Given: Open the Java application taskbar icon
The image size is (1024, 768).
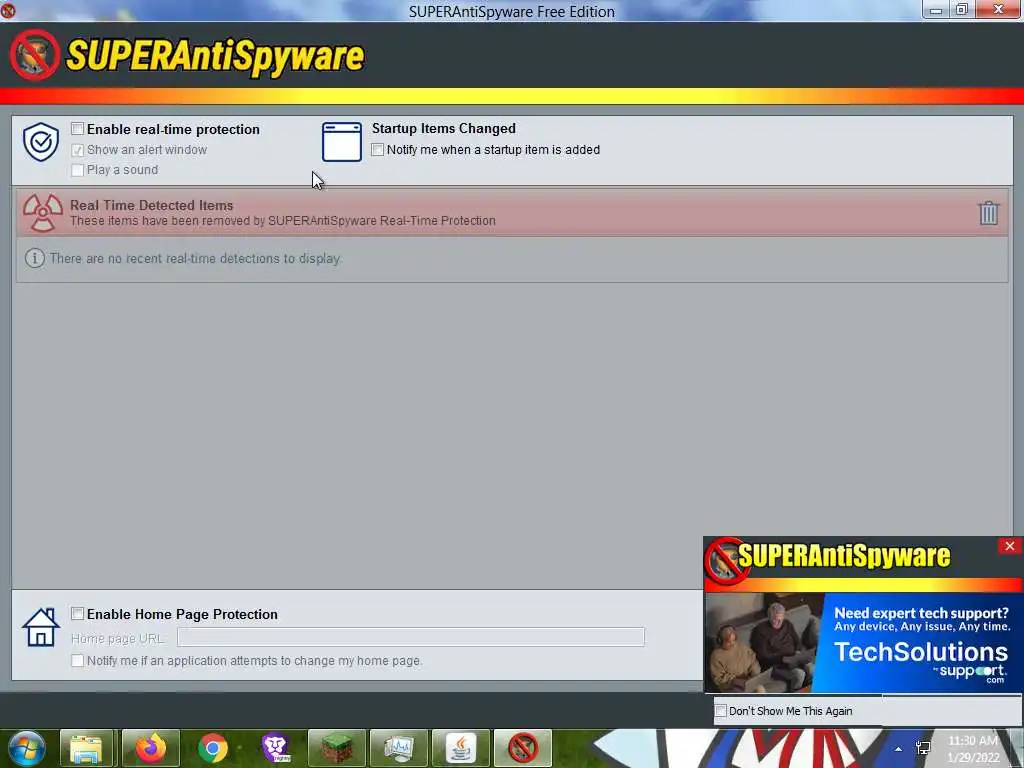Looking at the screenshot, I should (461, 748).
